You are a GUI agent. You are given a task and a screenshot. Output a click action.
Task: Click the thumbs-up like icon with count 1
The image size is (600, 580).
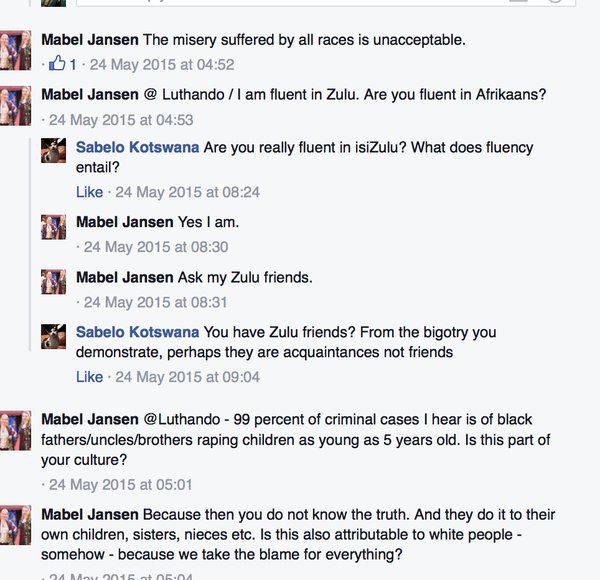click(x=58, y=64)
